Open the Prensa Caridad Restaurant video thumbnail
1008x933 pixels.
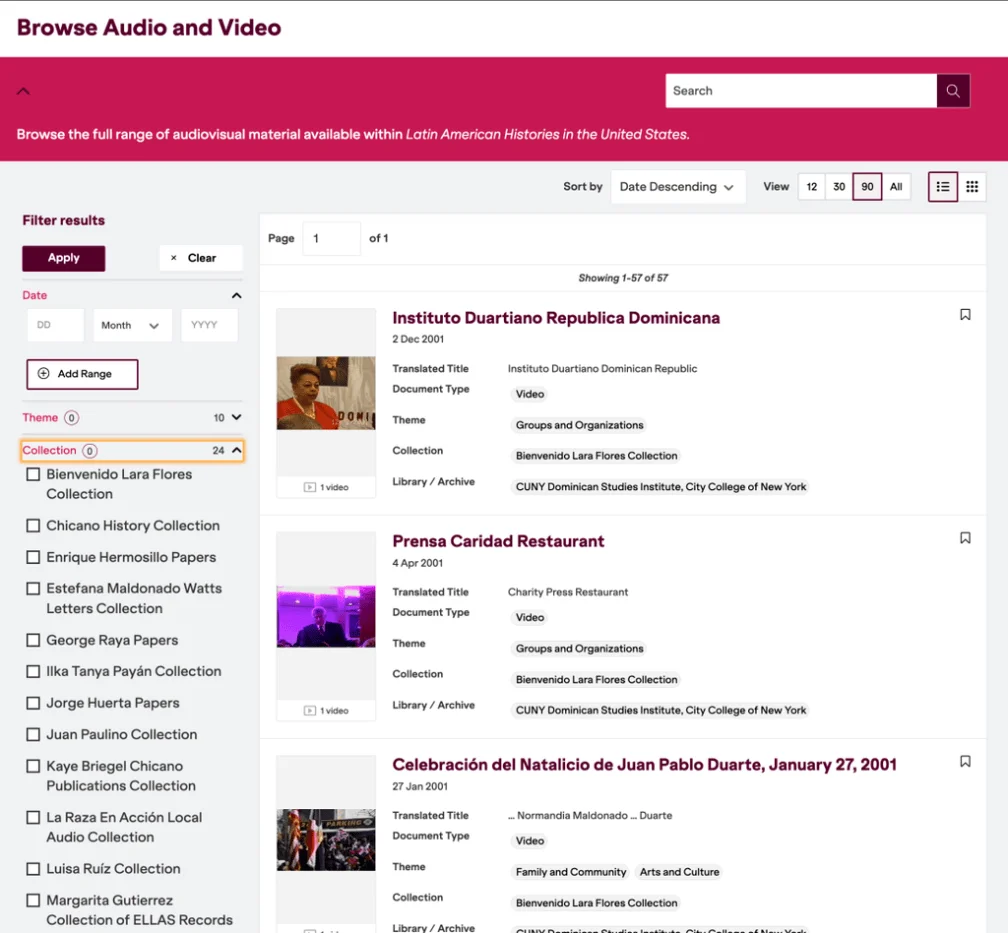click(326, 616)
